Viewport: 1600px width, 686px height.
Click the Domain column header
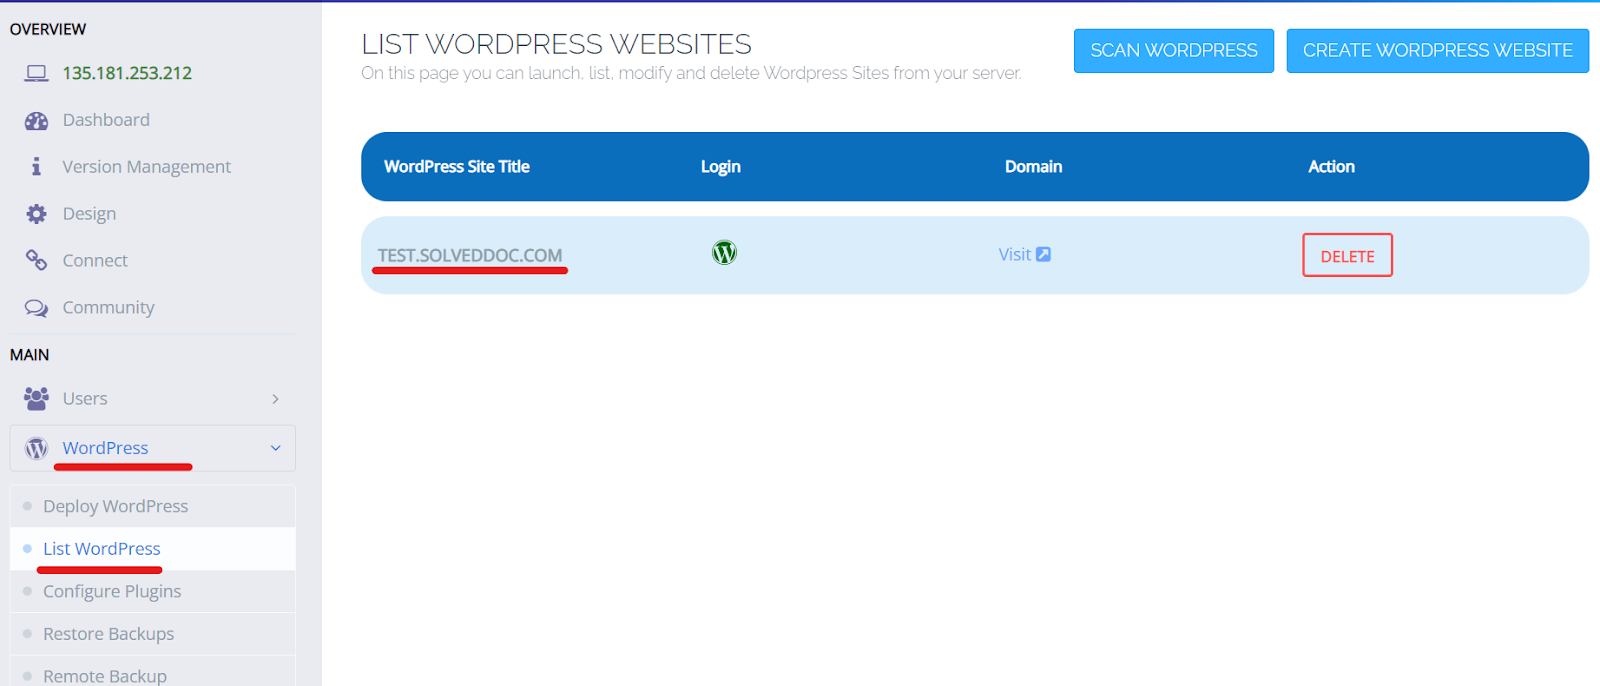[1033, 167]
